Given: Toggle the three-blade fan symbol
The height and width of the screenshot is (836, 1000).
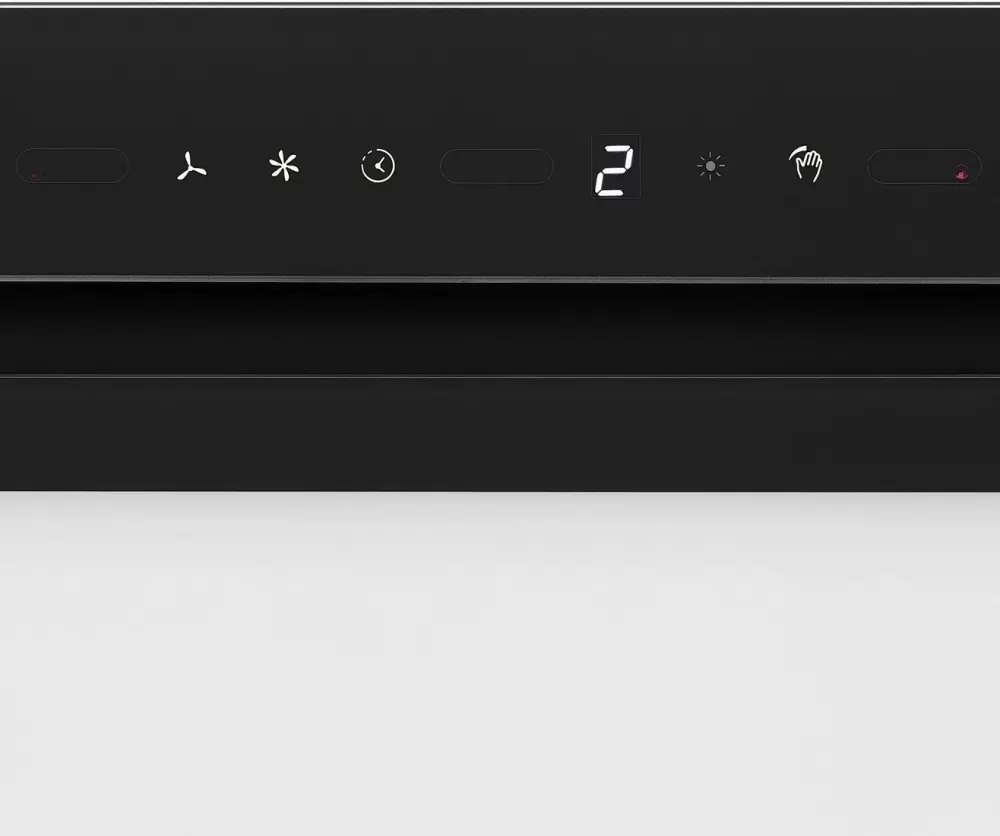Looking at the screenshot, I should tap(191, 166).
